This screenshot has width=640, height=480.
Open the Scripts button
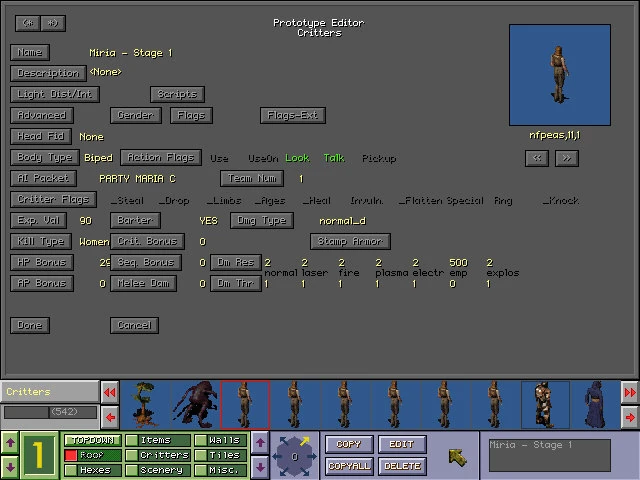(x=177, y=94)
